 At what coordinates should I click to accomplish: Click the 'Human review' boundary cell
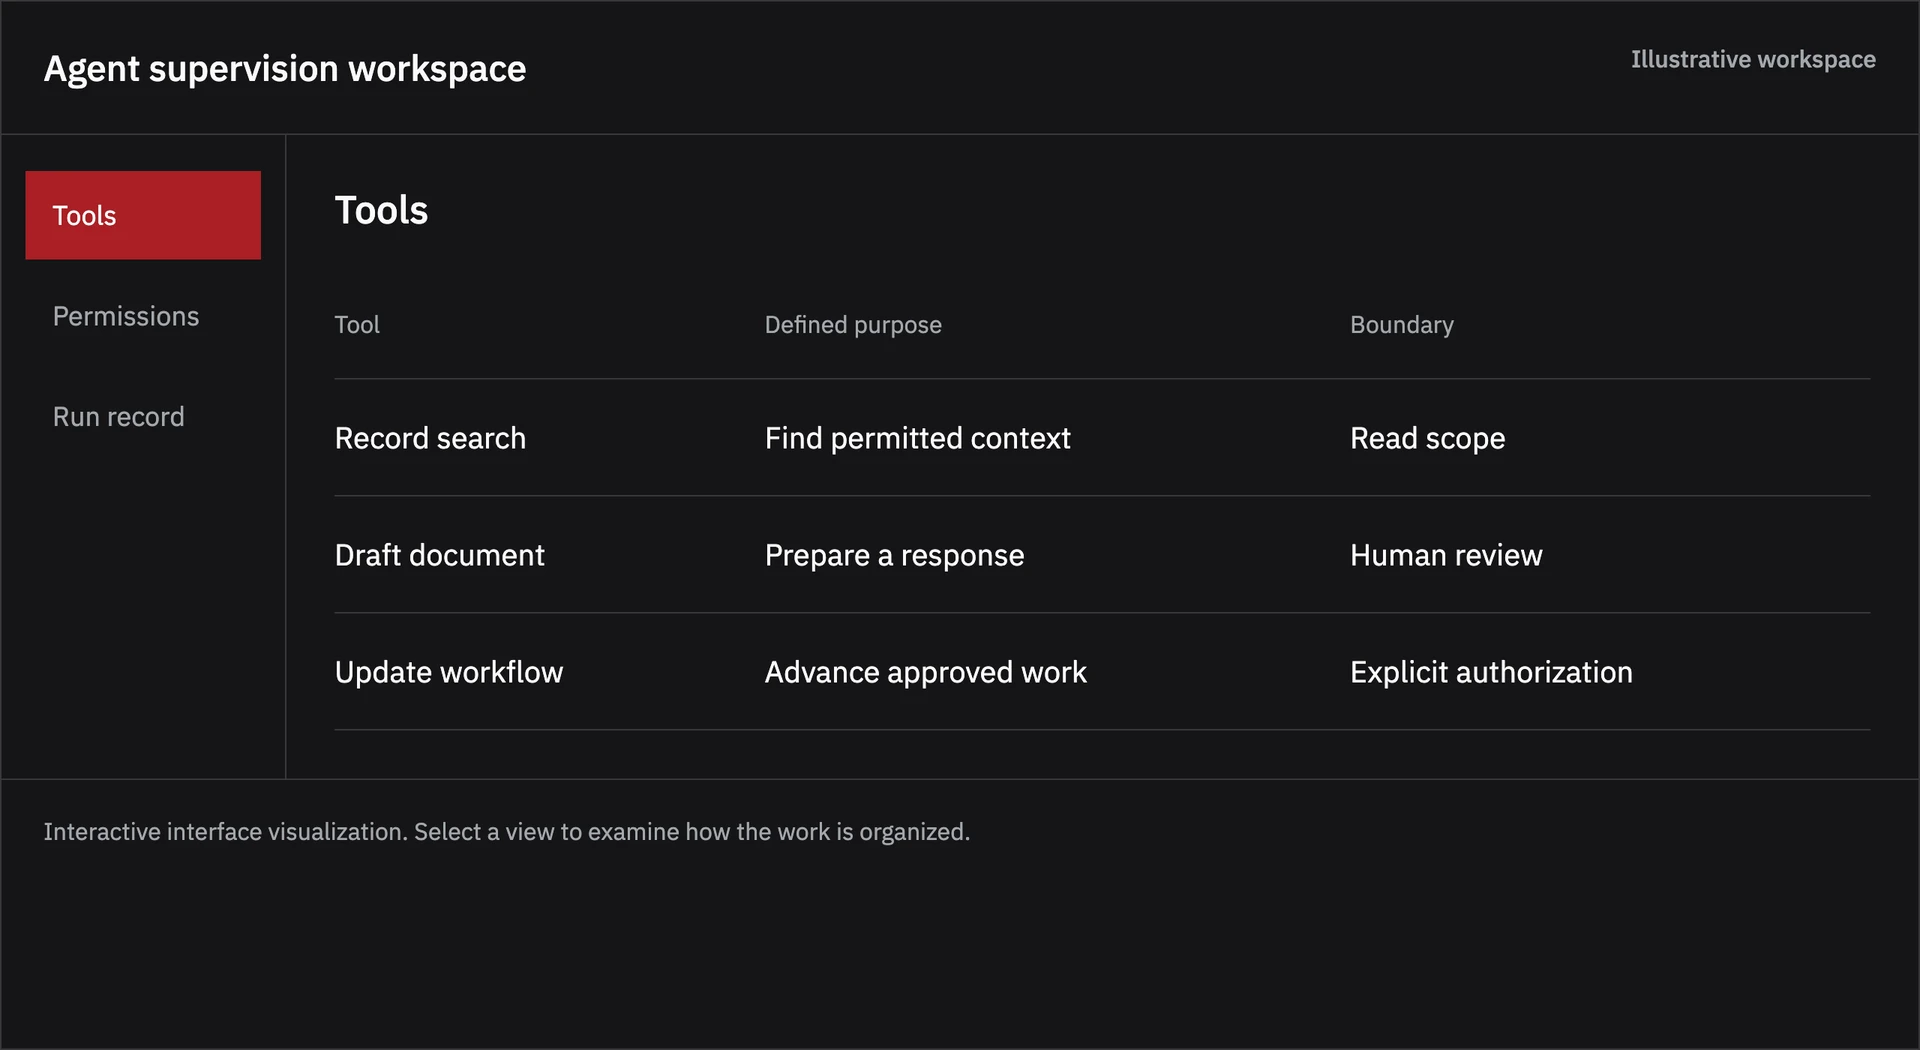(x=1446, y=555)
